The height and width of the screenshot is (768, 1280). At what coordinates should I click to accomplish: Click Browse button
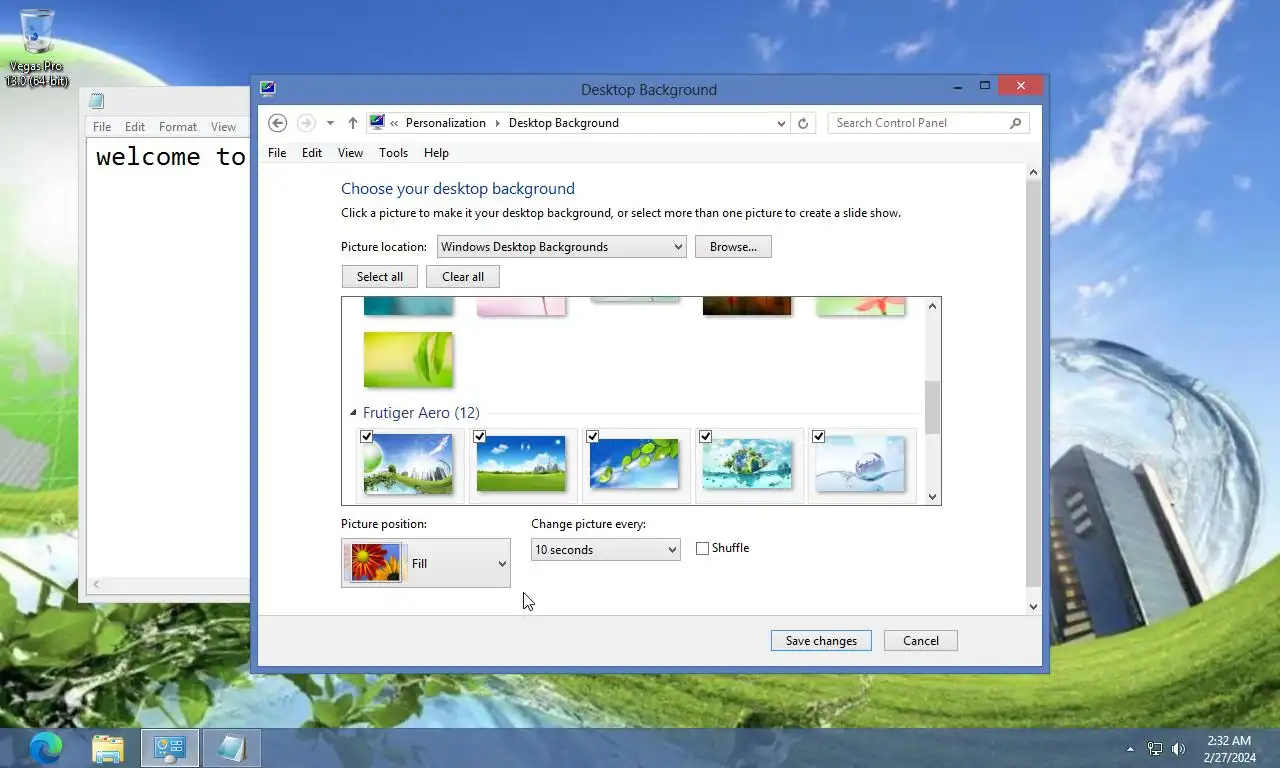tap(733, 247)
